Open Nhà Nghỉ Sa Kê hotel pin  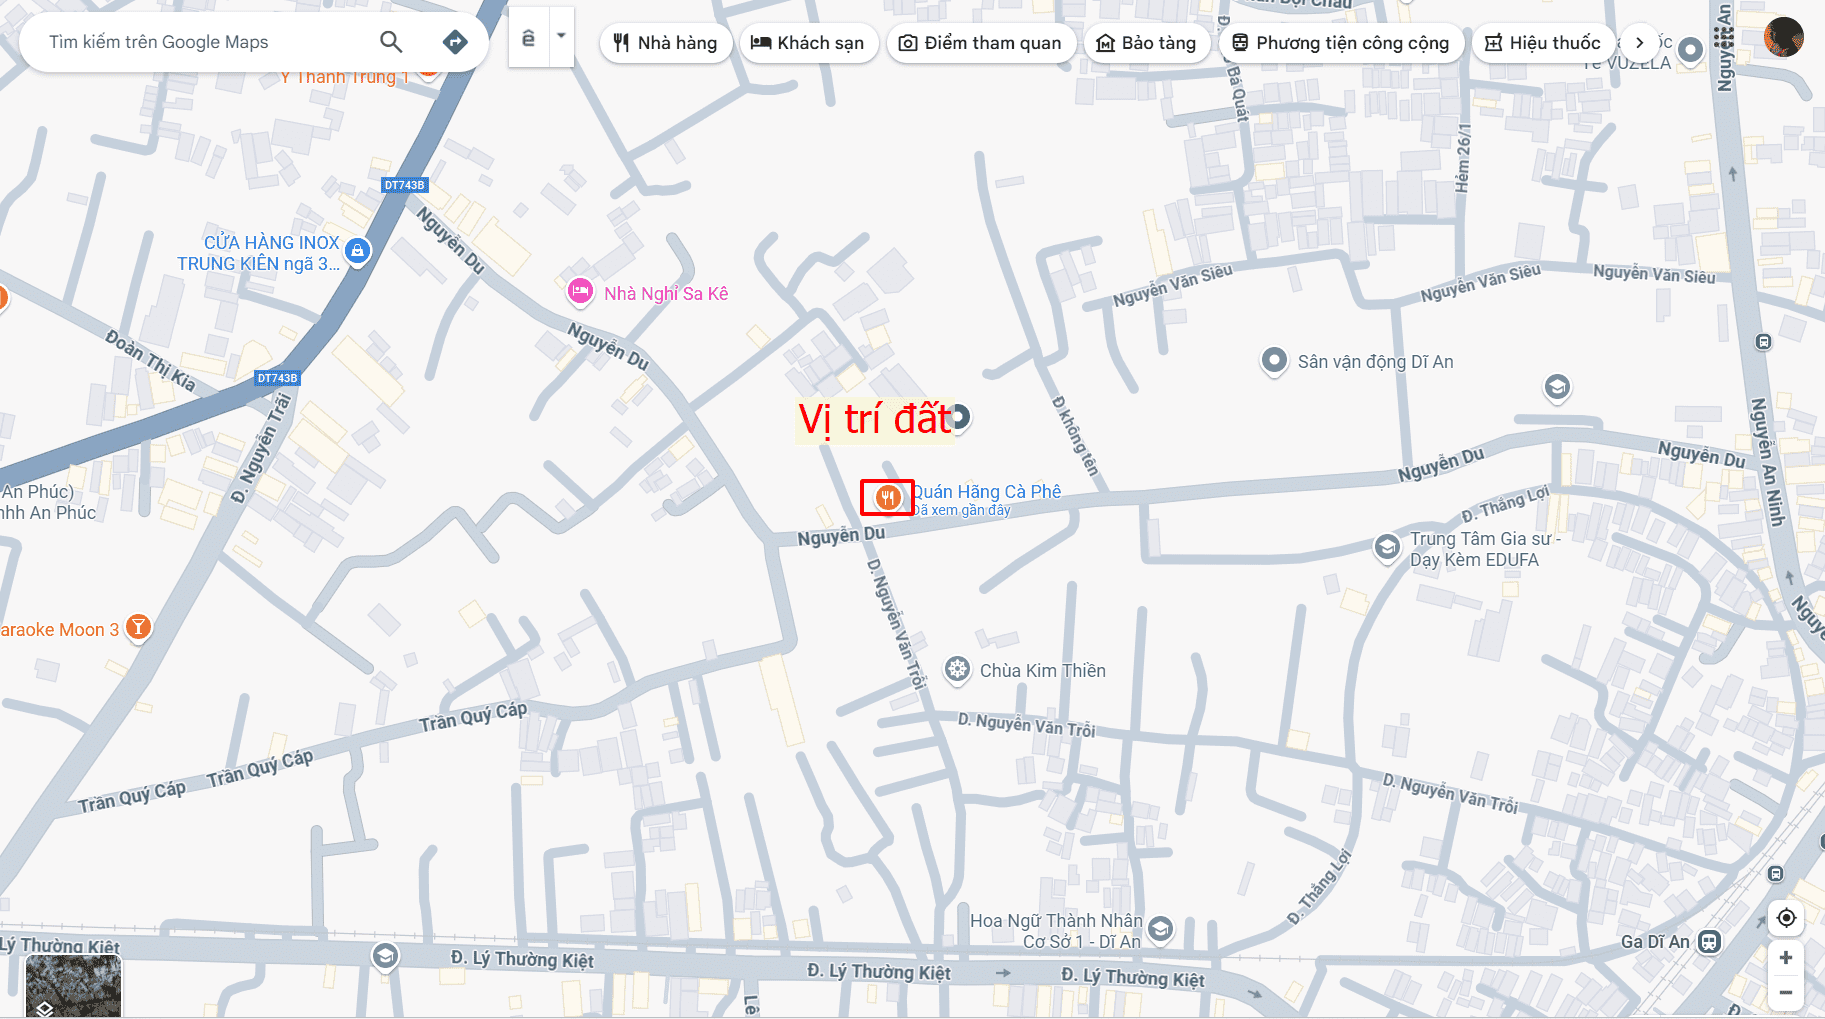click(580, 292)
